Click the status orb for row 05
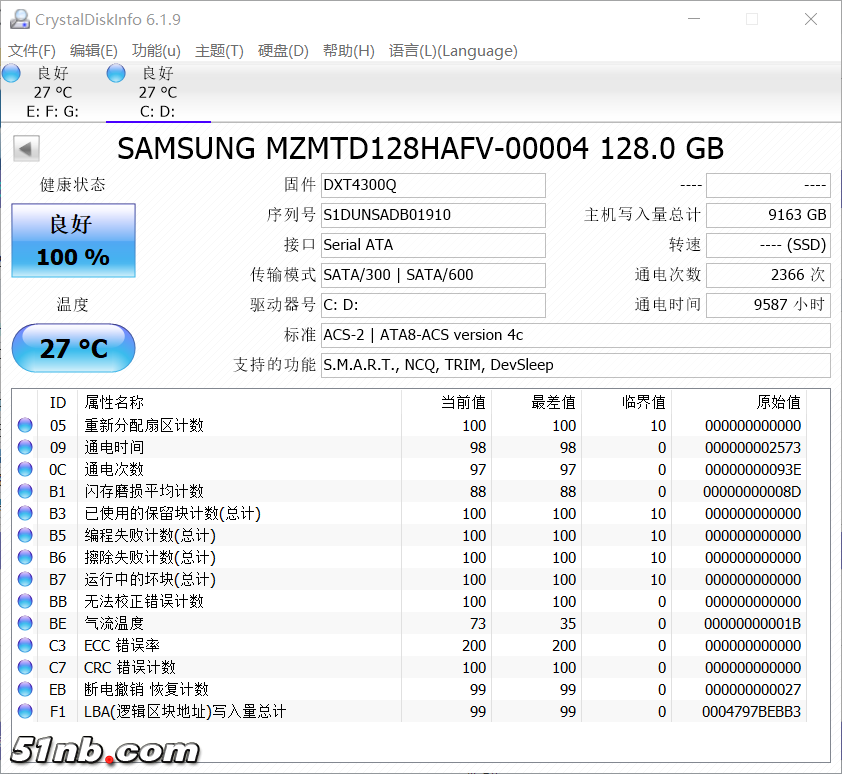This screenshot has width=842, height=774. click(x=25, y=426)
